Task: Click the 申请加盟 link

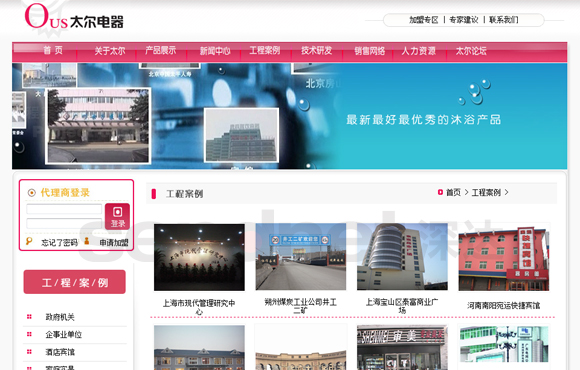Action: point(114,243)
